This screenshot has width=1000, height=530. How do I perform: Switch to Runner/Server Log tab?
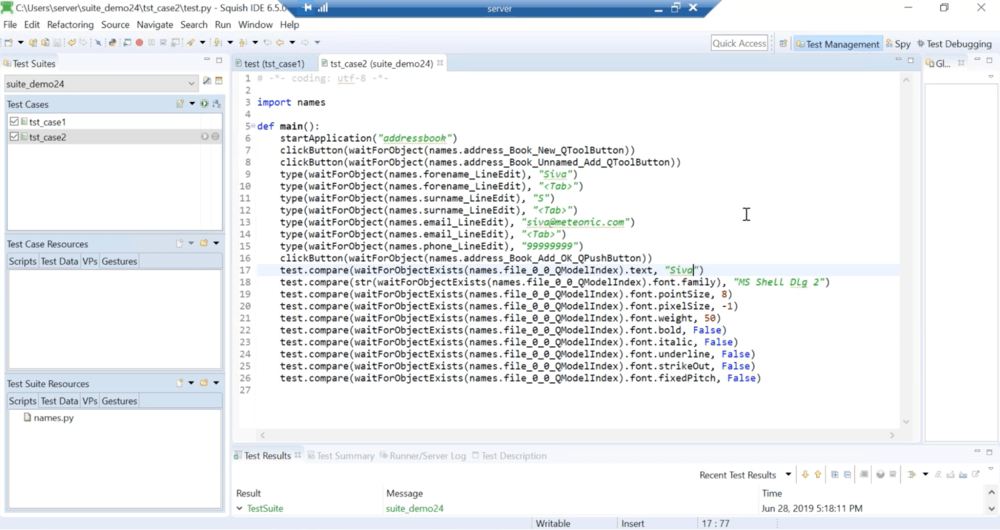tap(422, 455)
